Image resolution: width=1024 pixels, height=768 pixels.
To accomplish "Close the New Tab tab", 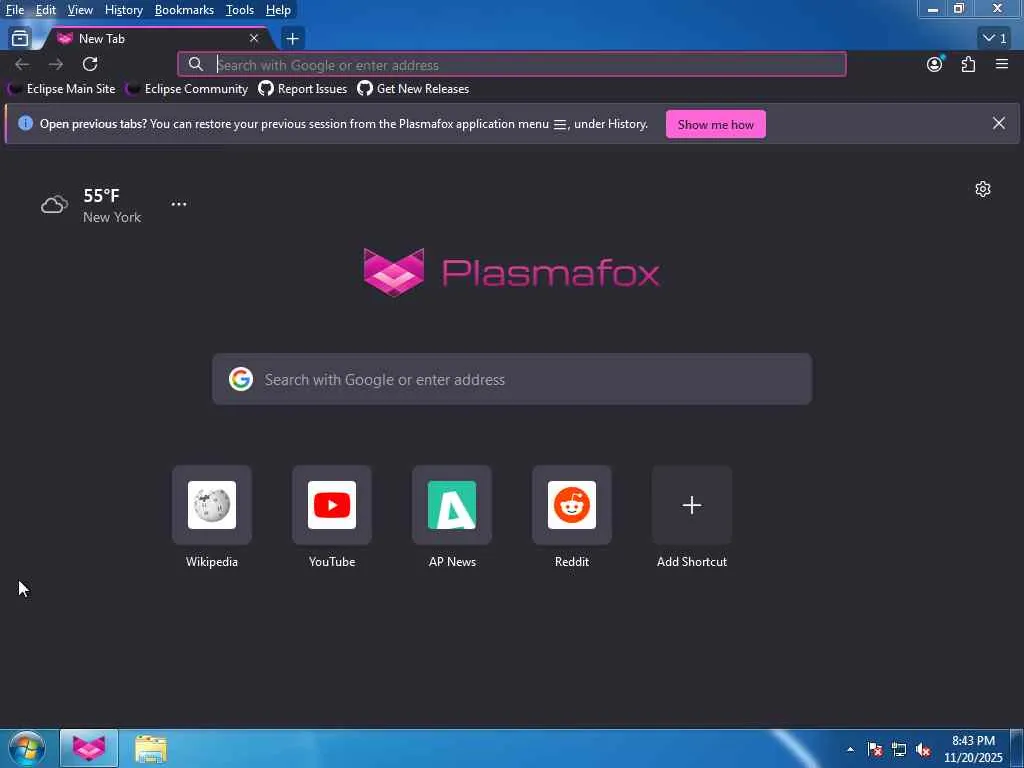I will tap(254, 39).
